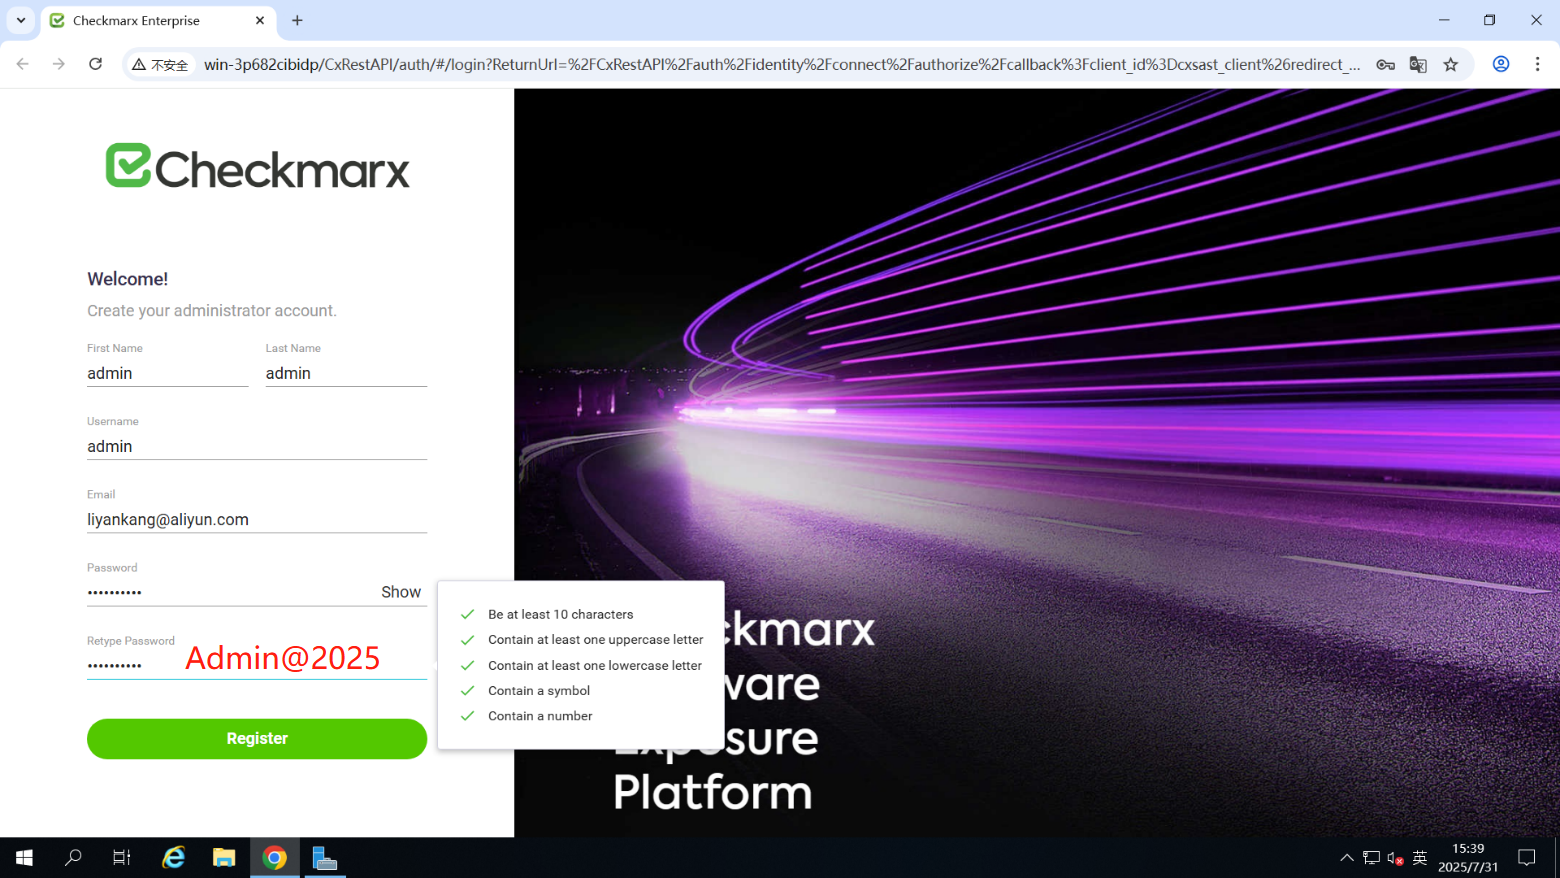This screenshot has height=878, width=1560.
Task: Focus the Retype Password field
Action: pos(257,665)
